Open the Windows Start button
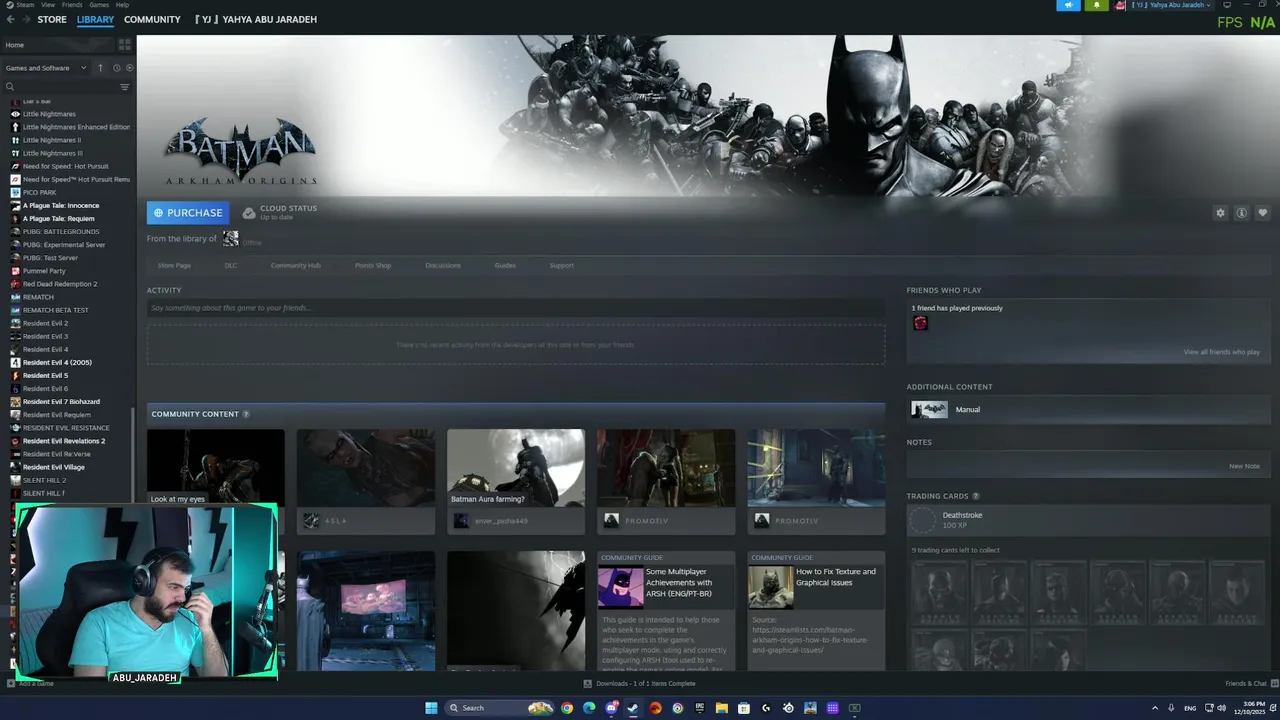The image size is (1280, 720). pos(431,708)
